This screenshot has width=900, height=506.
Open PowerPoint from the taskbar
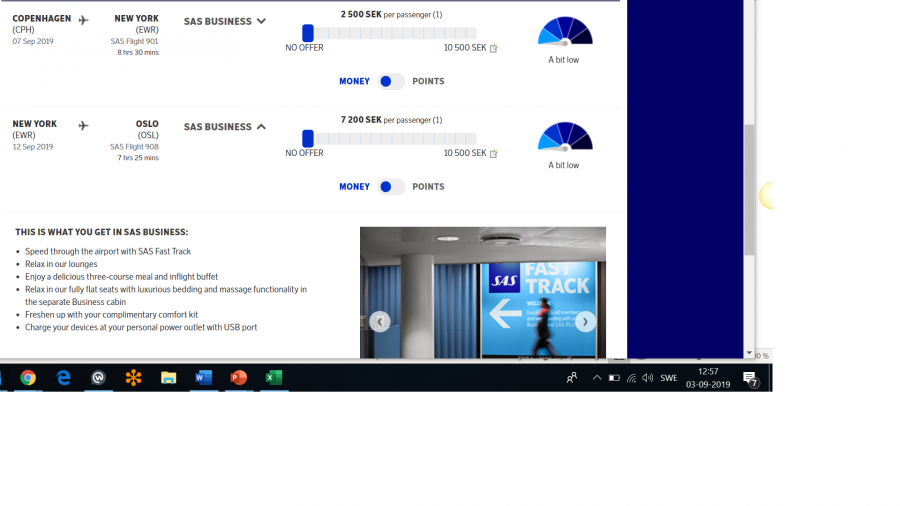pos(238,377)
